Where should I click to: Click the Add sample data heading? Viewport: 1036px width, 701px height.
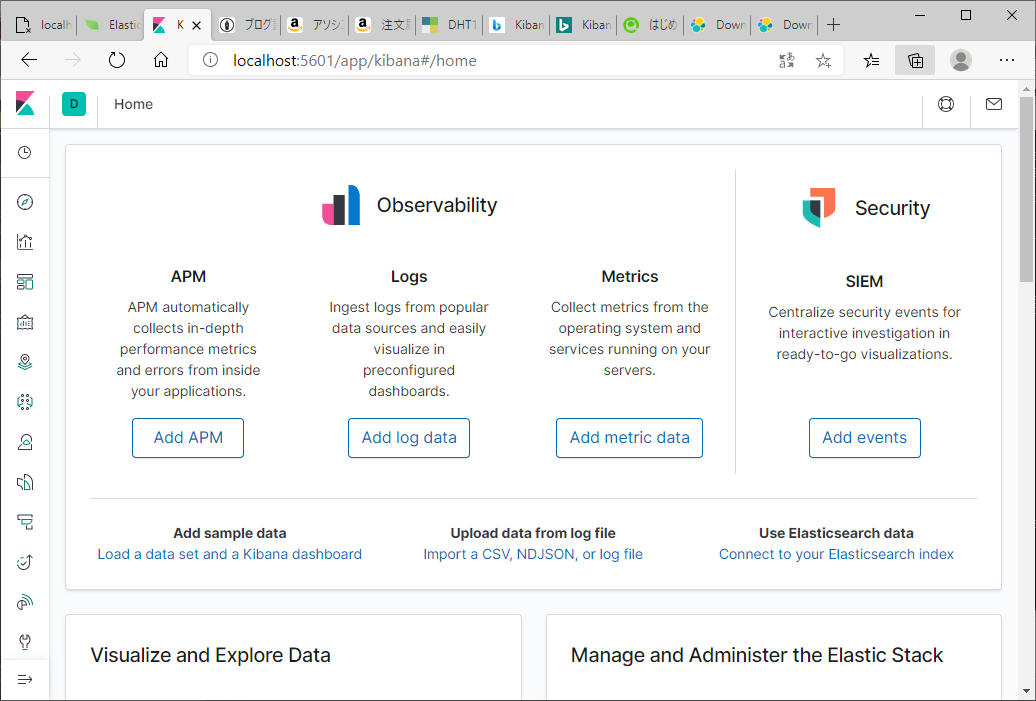point(230,533)
